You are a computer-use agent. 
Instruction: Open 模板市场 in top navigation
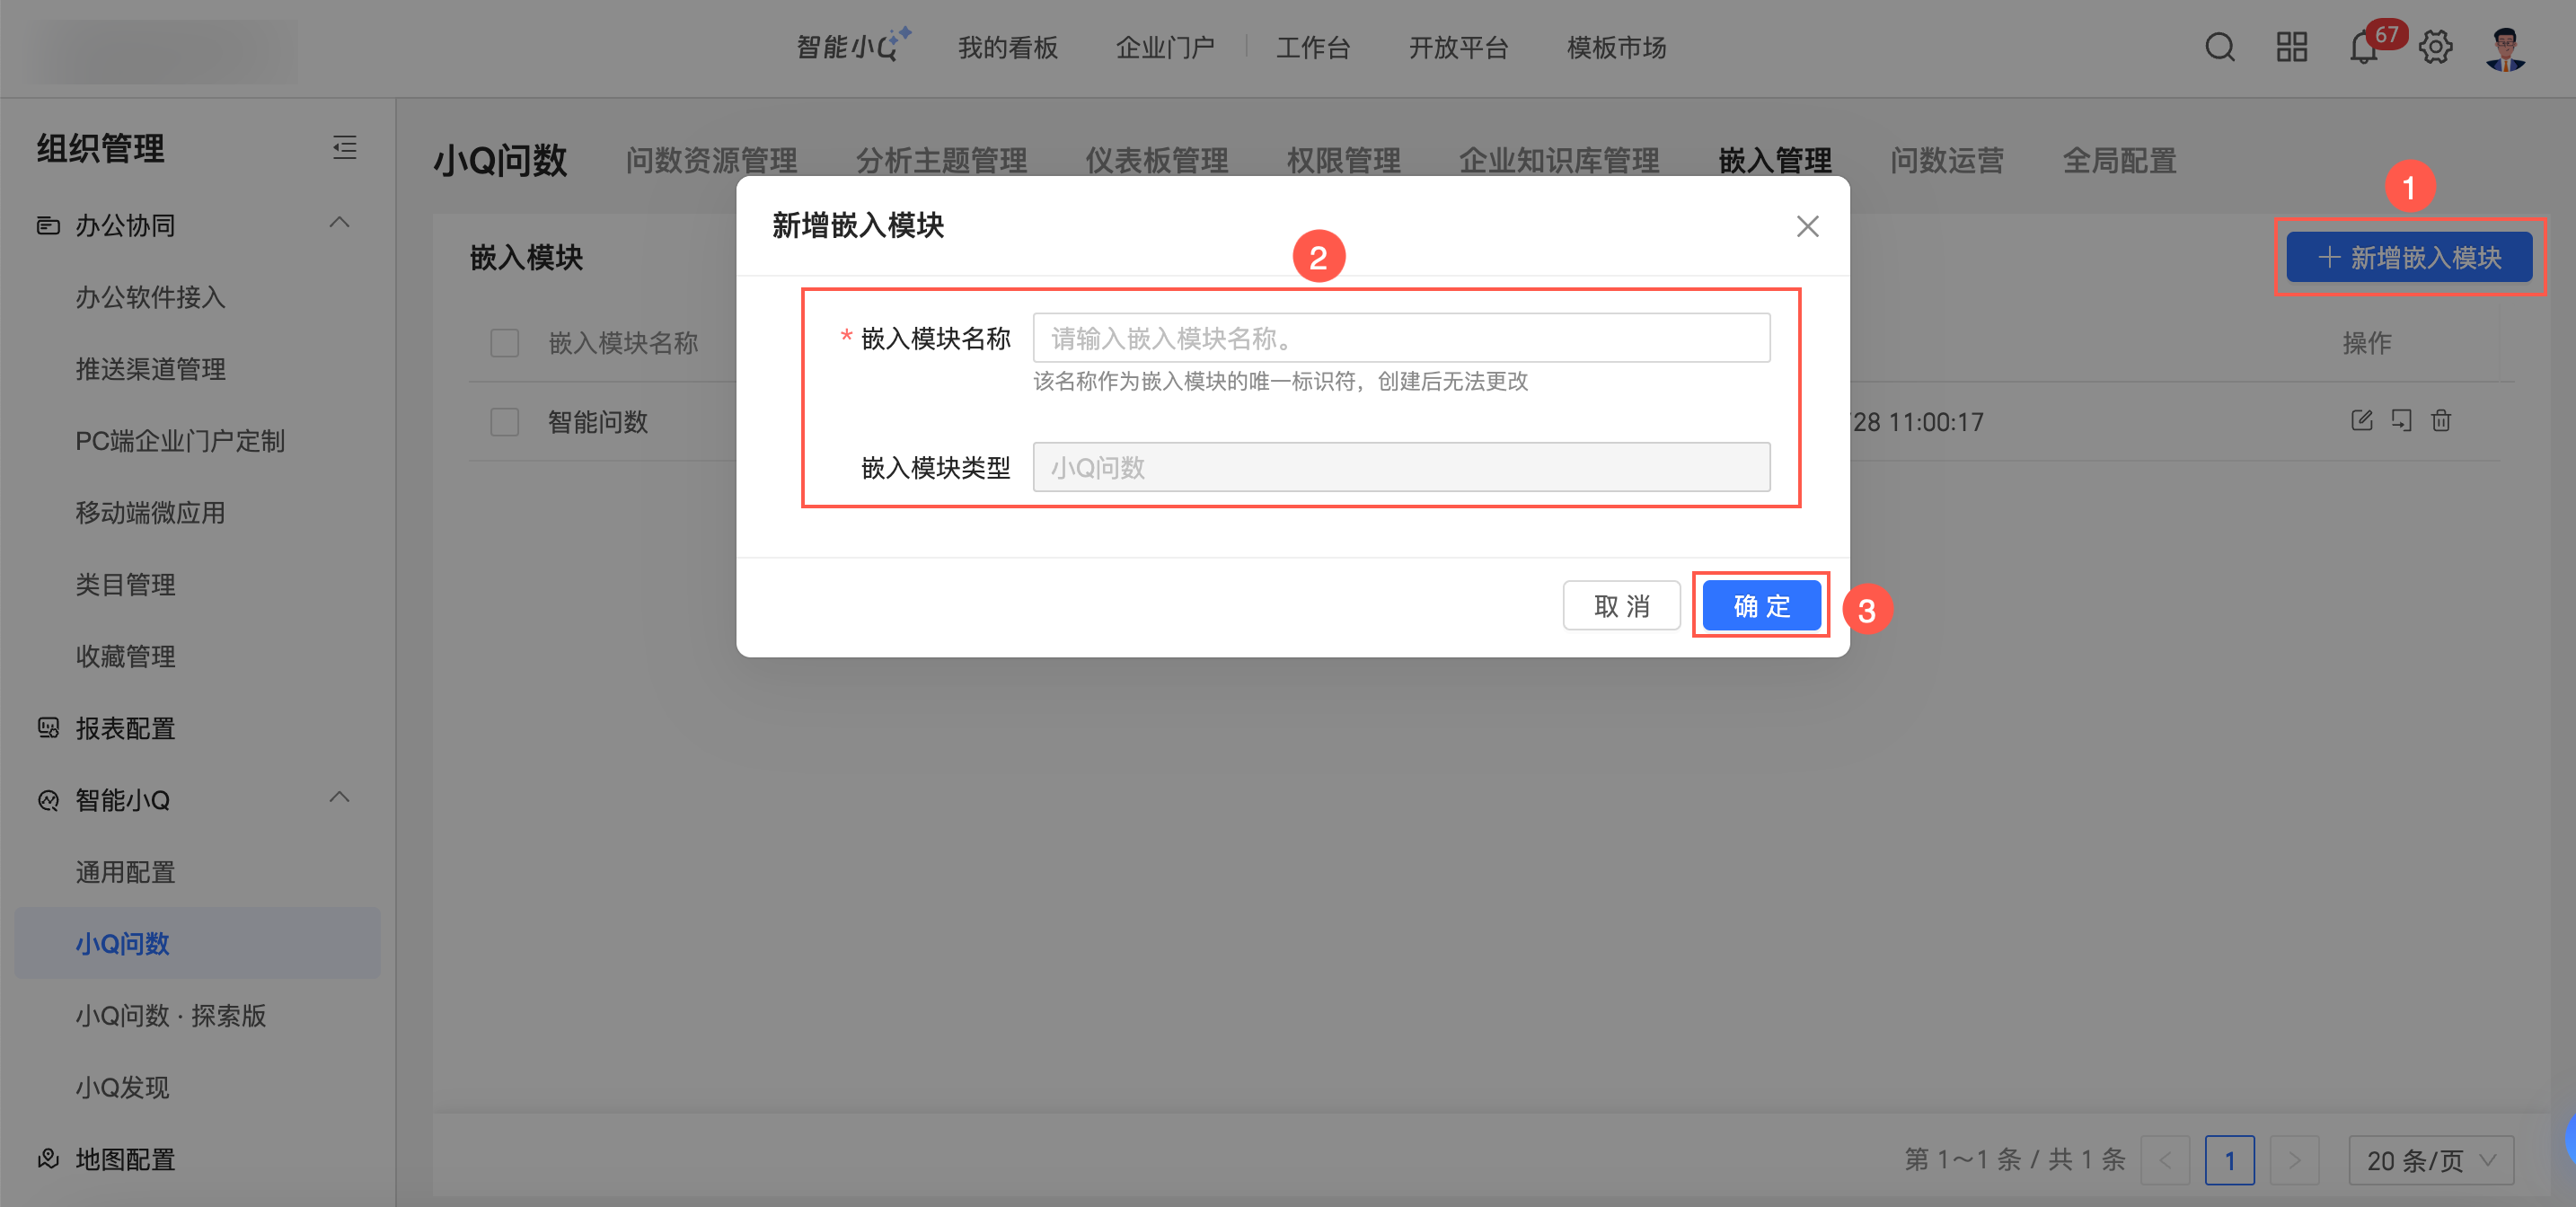pyautogui.click(x=1616, y=47)
